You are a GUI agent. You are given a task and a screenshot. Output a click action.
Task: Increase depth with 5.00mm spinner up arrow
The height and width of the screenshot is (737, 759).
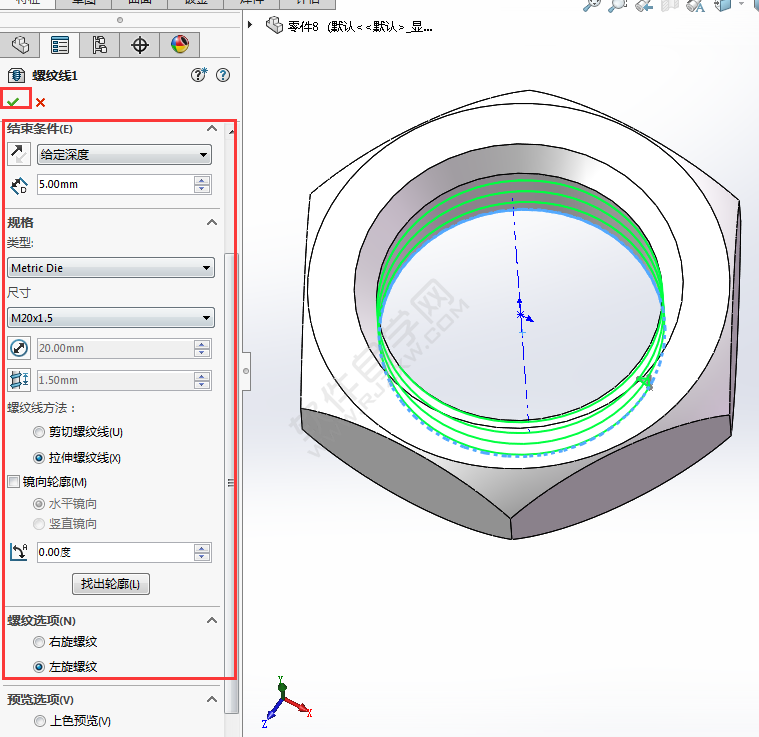202,180
